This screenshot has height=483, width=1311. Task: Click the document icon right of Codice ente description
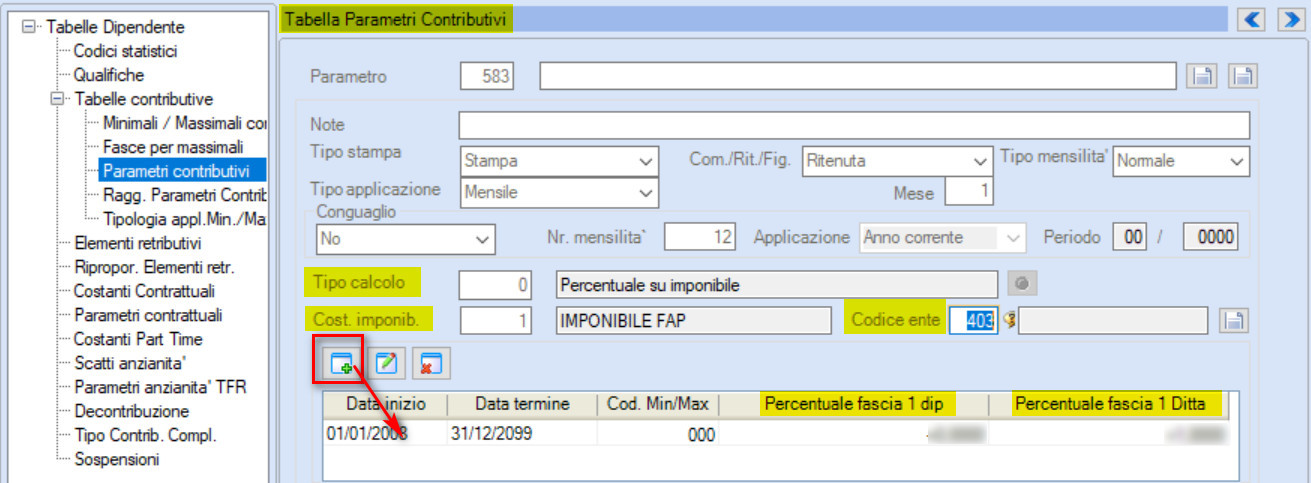tap(1234, 320)
